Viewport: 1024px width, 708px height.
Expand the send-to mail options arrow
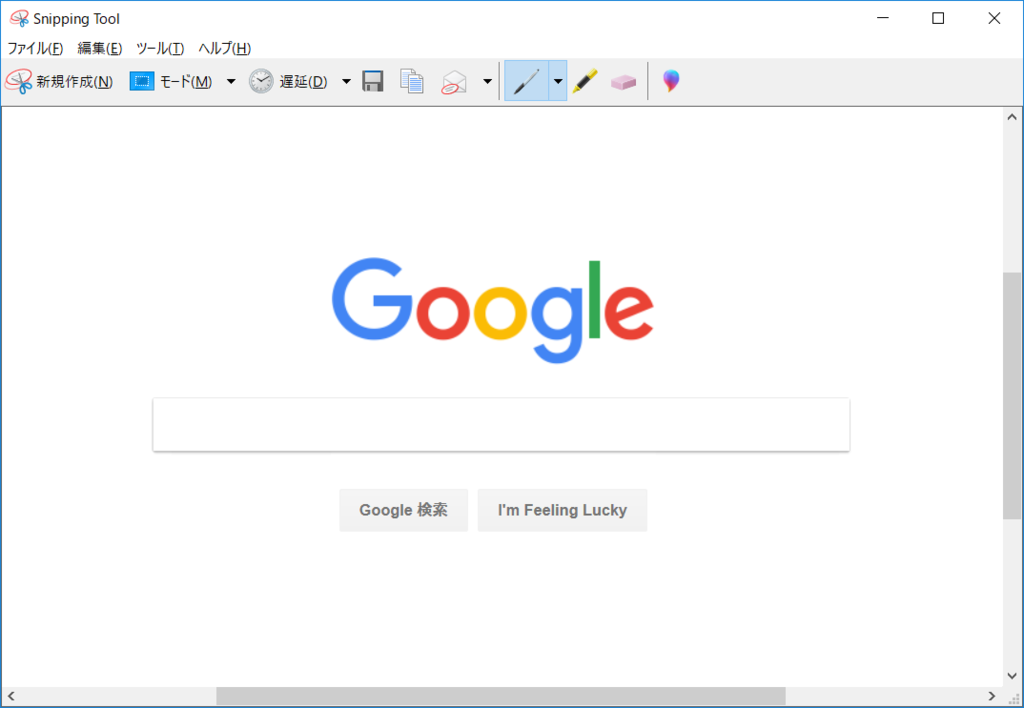pos(487,82)
